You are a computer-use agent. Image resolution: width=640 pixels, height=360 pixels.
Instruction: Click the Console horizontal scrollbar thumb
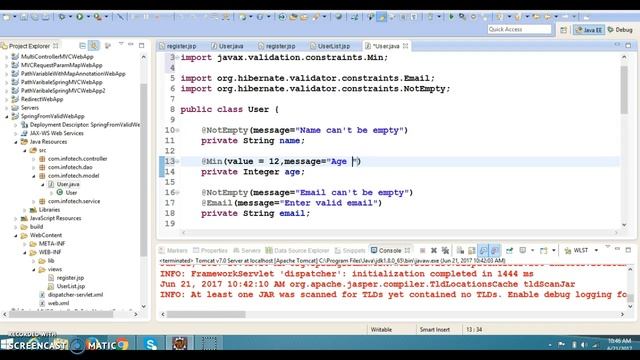pyautogui.click(x=206, y=314)
